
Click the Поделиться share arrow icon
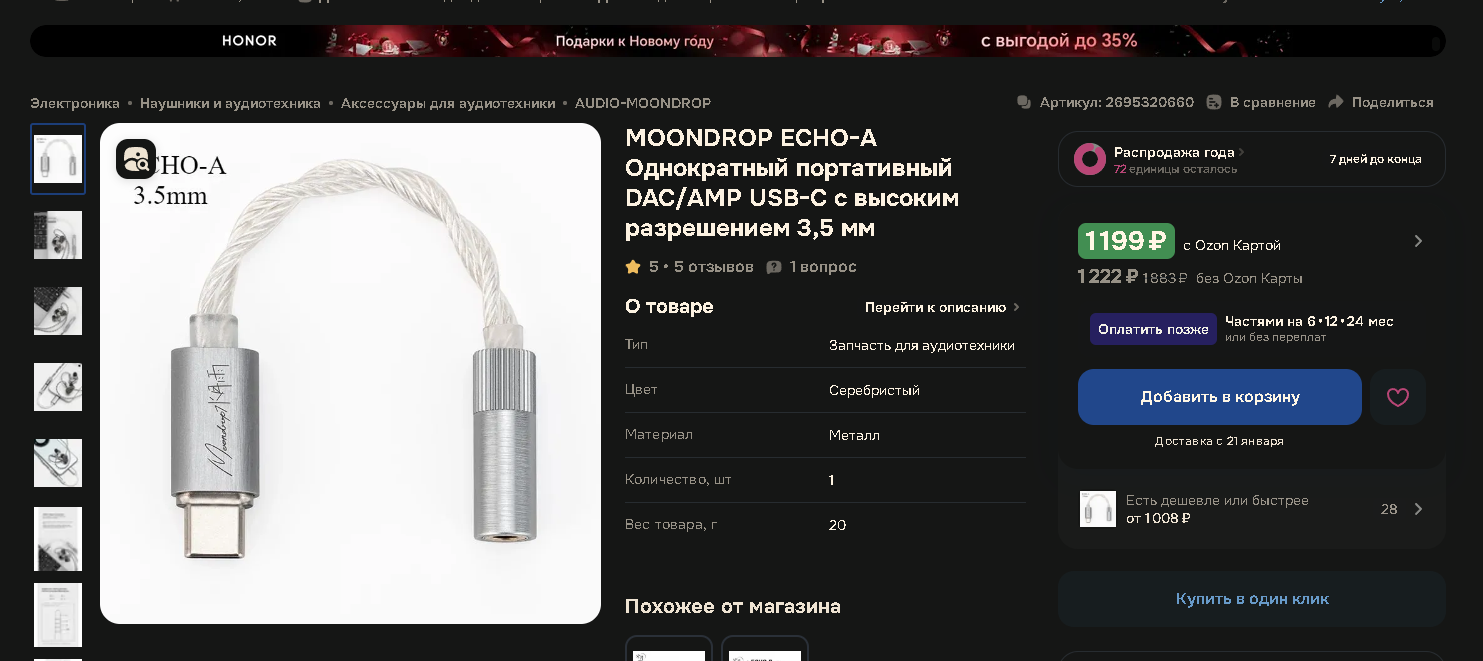pos(1336,102)
